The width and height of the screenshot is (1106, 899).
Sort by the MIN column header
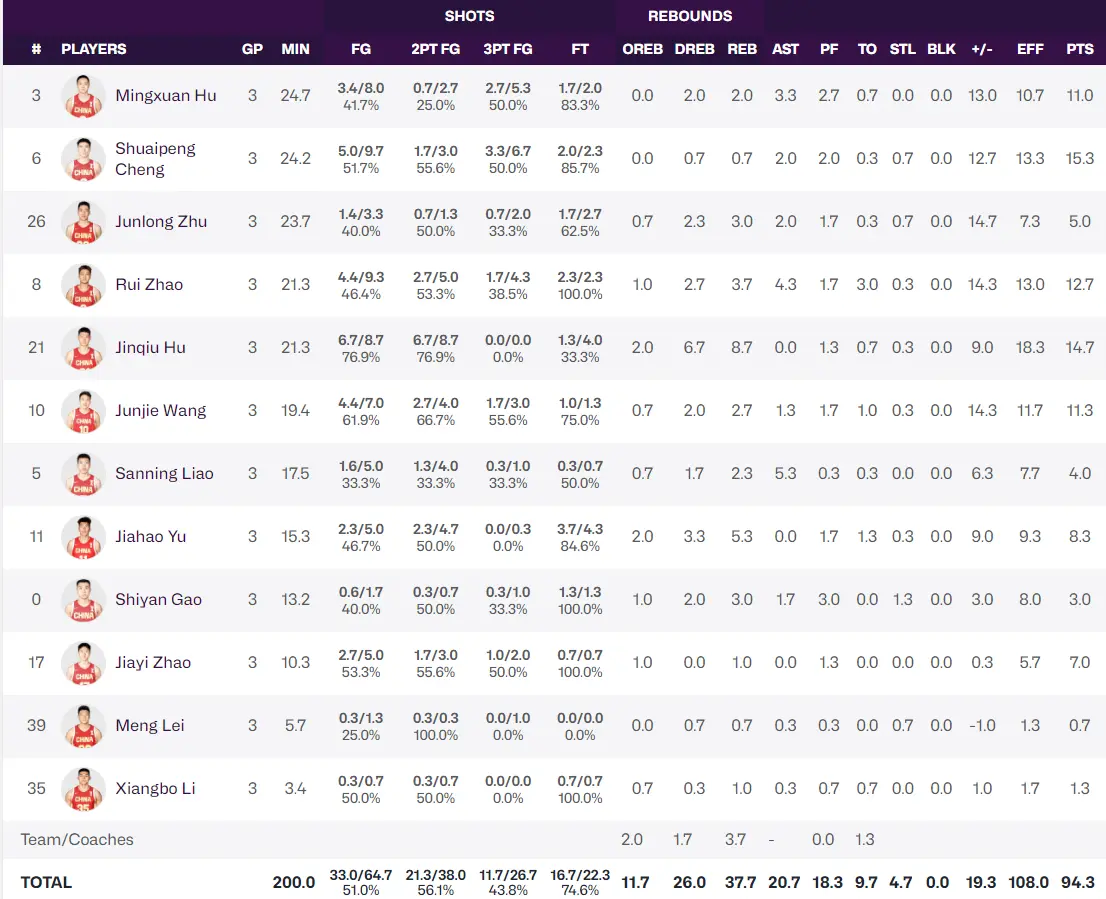point(295,49)
